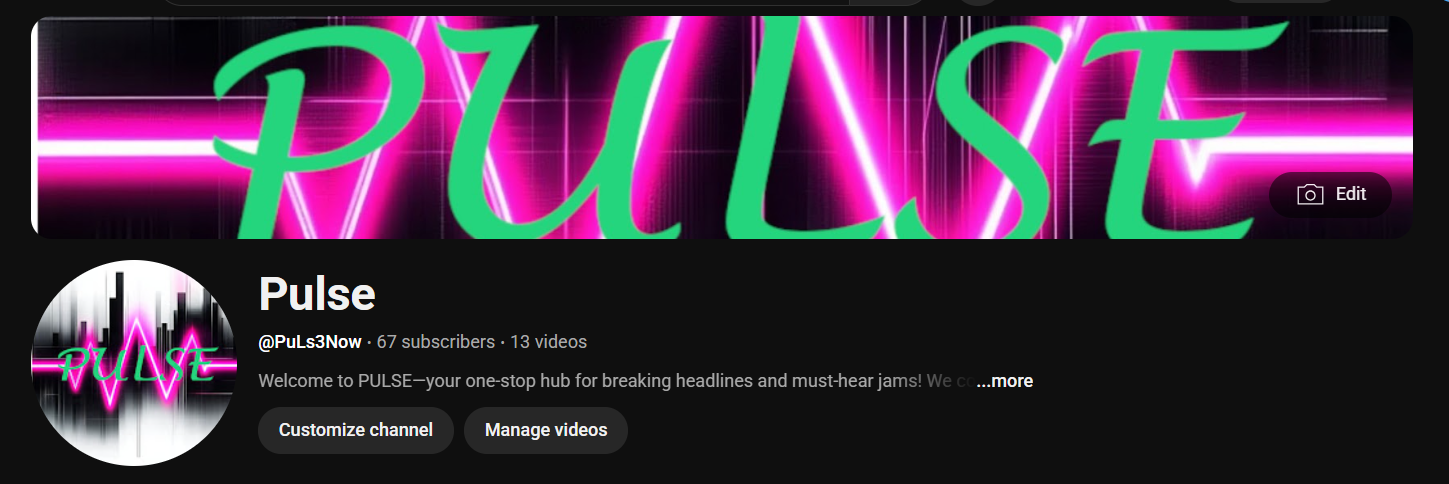
Task: Open Manage videos
Action: pos(546,430)
